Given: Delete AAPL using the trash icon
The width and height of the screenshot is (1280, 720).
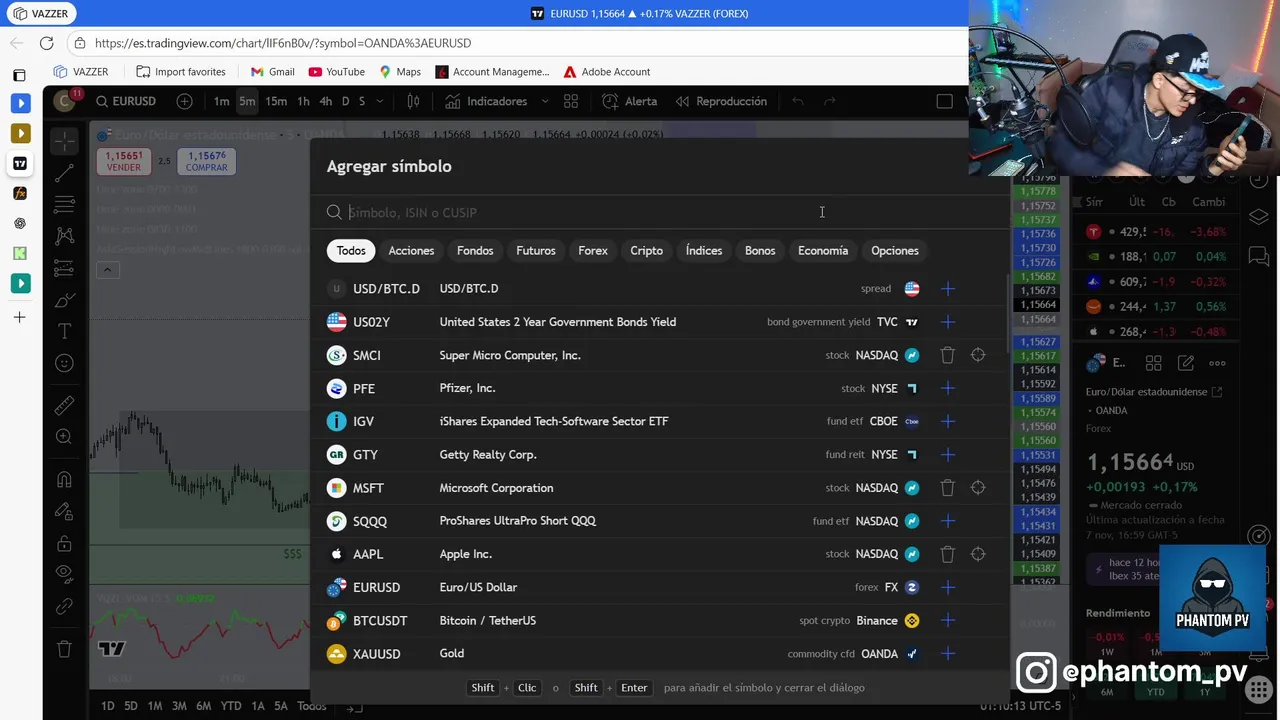Looking at the screenshot, I should pyautogui.click(x=948, y=554).
